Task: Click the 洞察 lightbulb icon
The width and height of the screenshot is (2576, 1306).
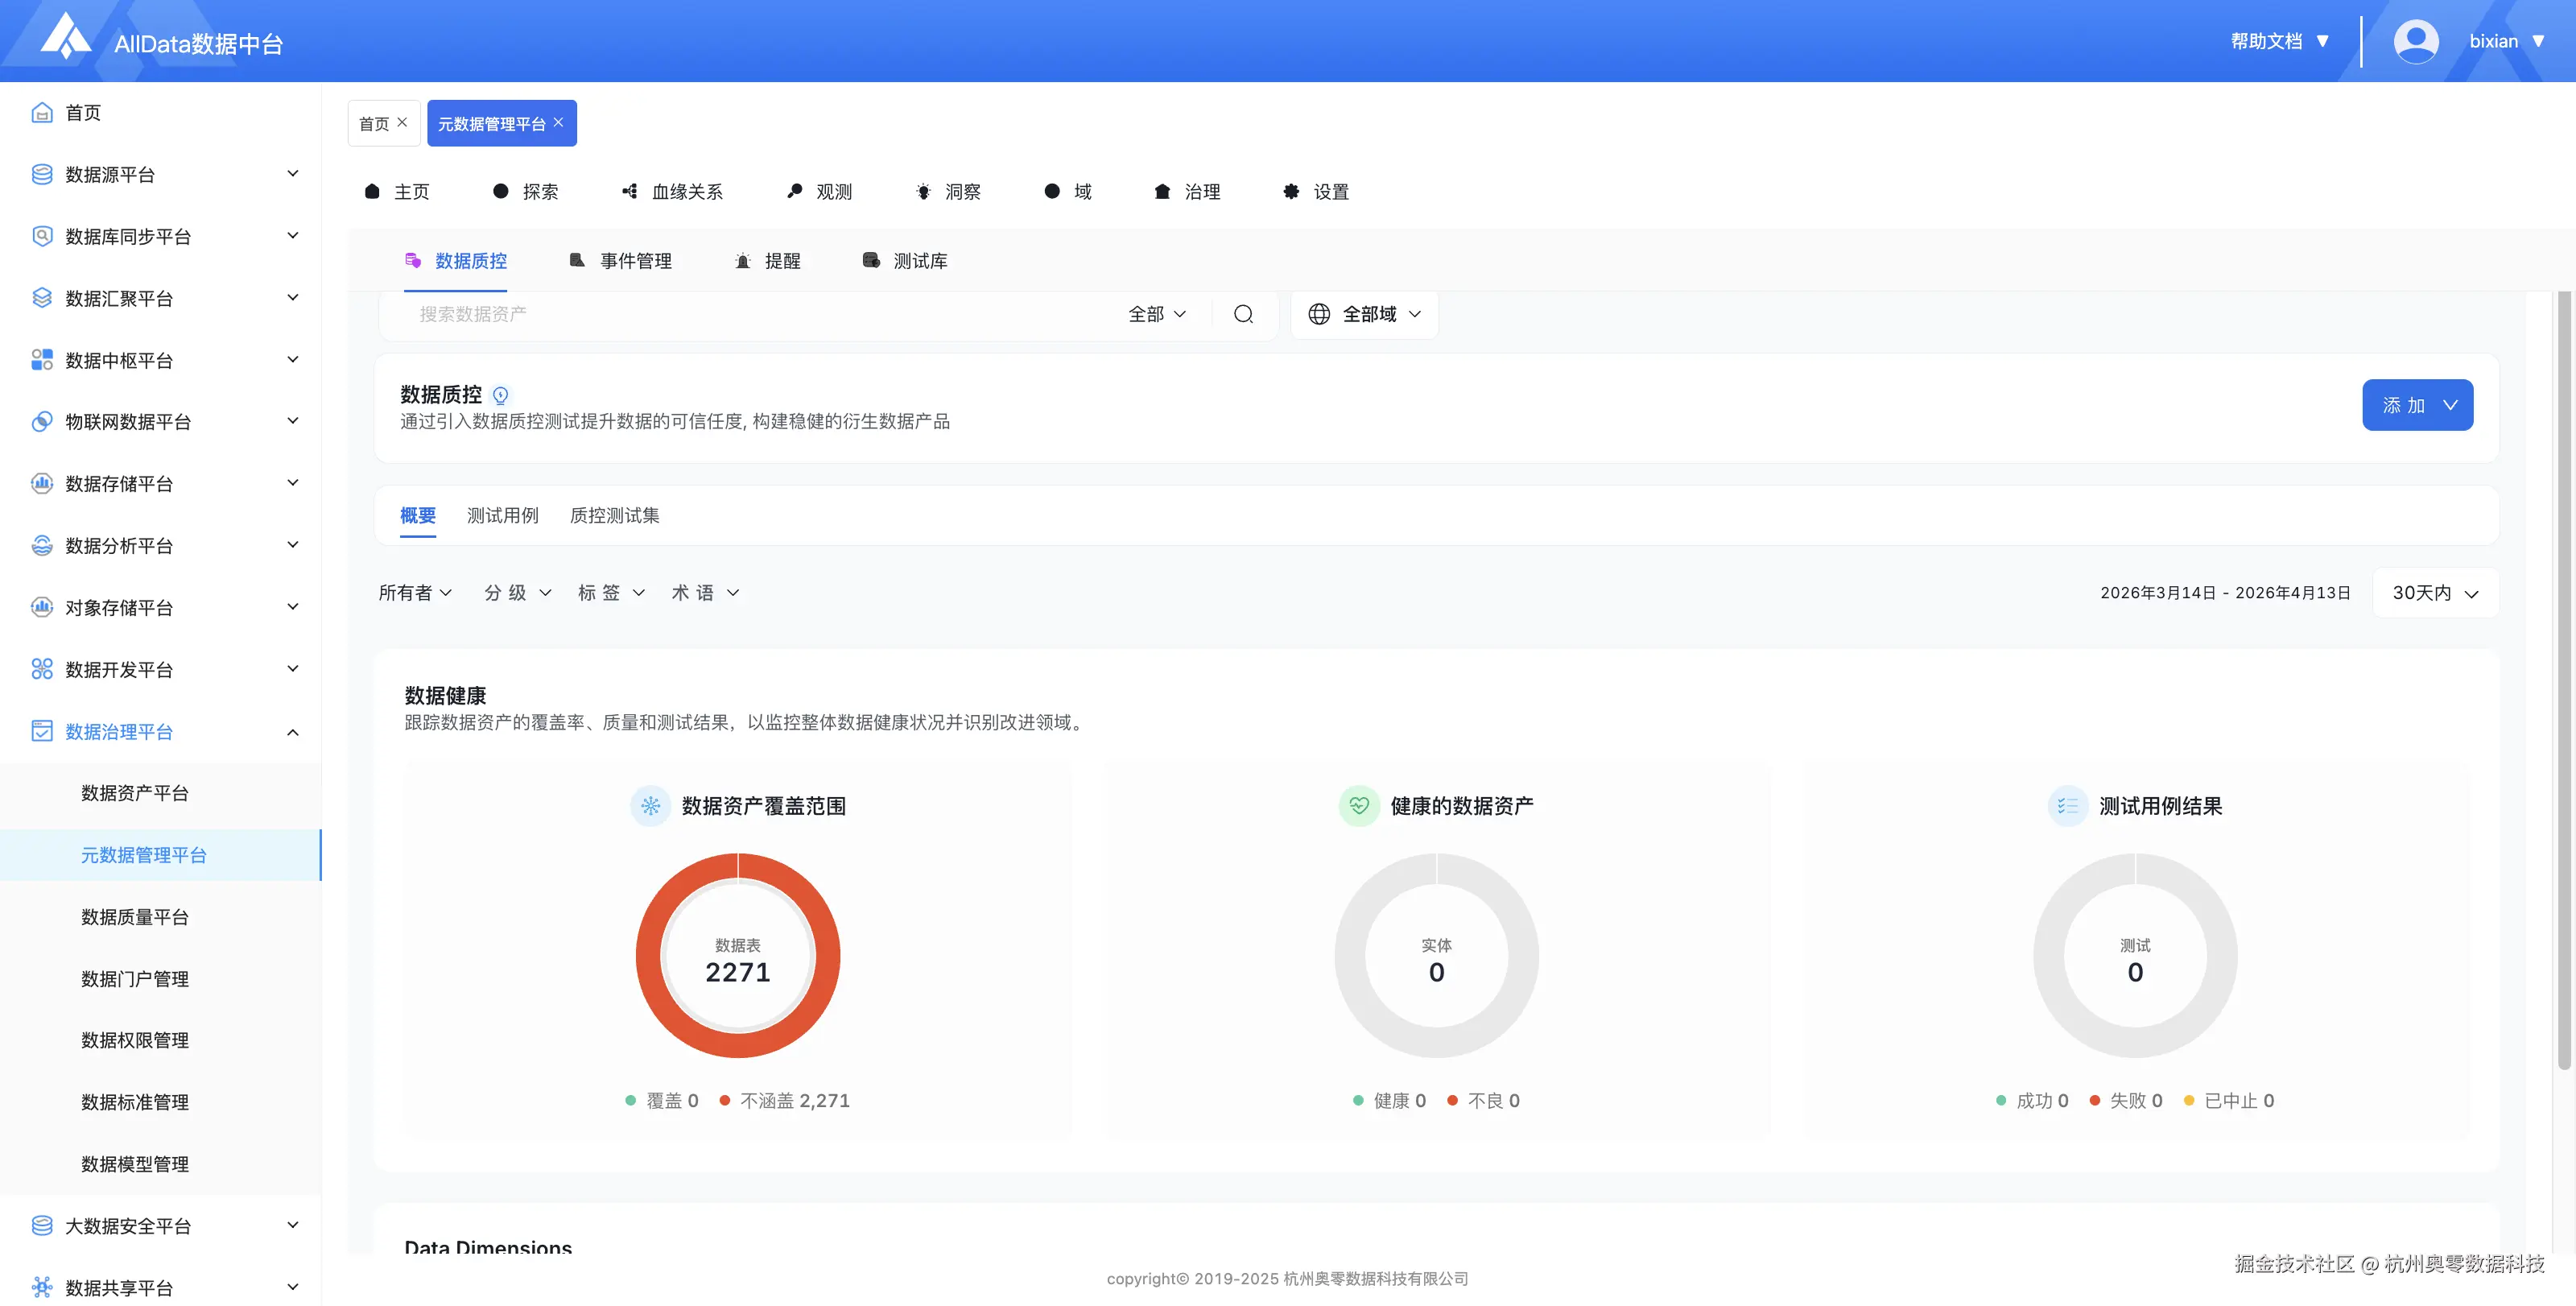Action: (923, 190)
